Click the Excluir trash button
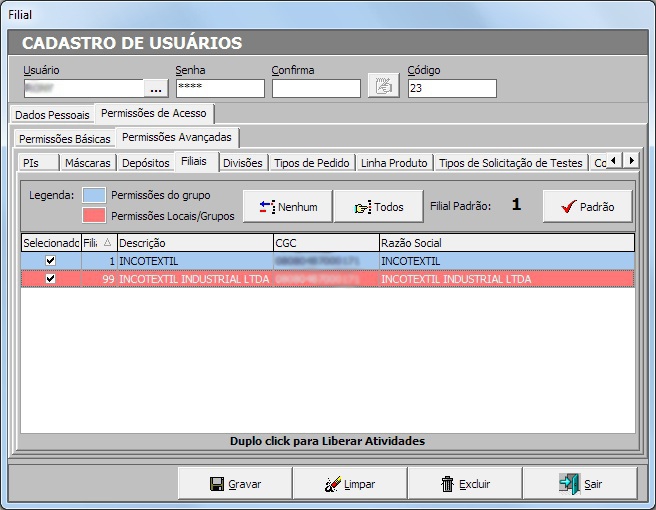Viewport: 656px width, 510px height. (x=464, y=483)
